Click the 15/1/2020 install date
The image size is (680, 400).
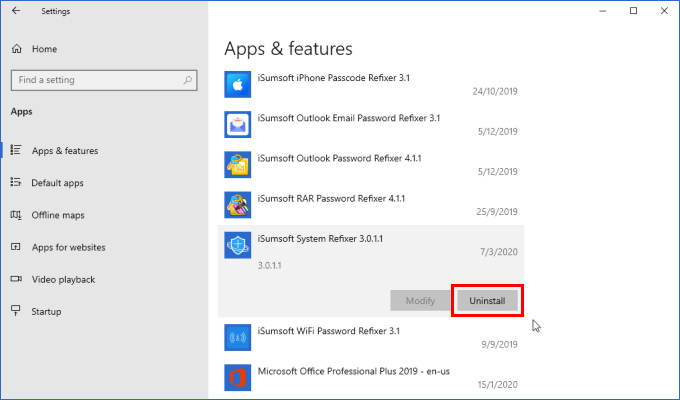pos(497,384)
